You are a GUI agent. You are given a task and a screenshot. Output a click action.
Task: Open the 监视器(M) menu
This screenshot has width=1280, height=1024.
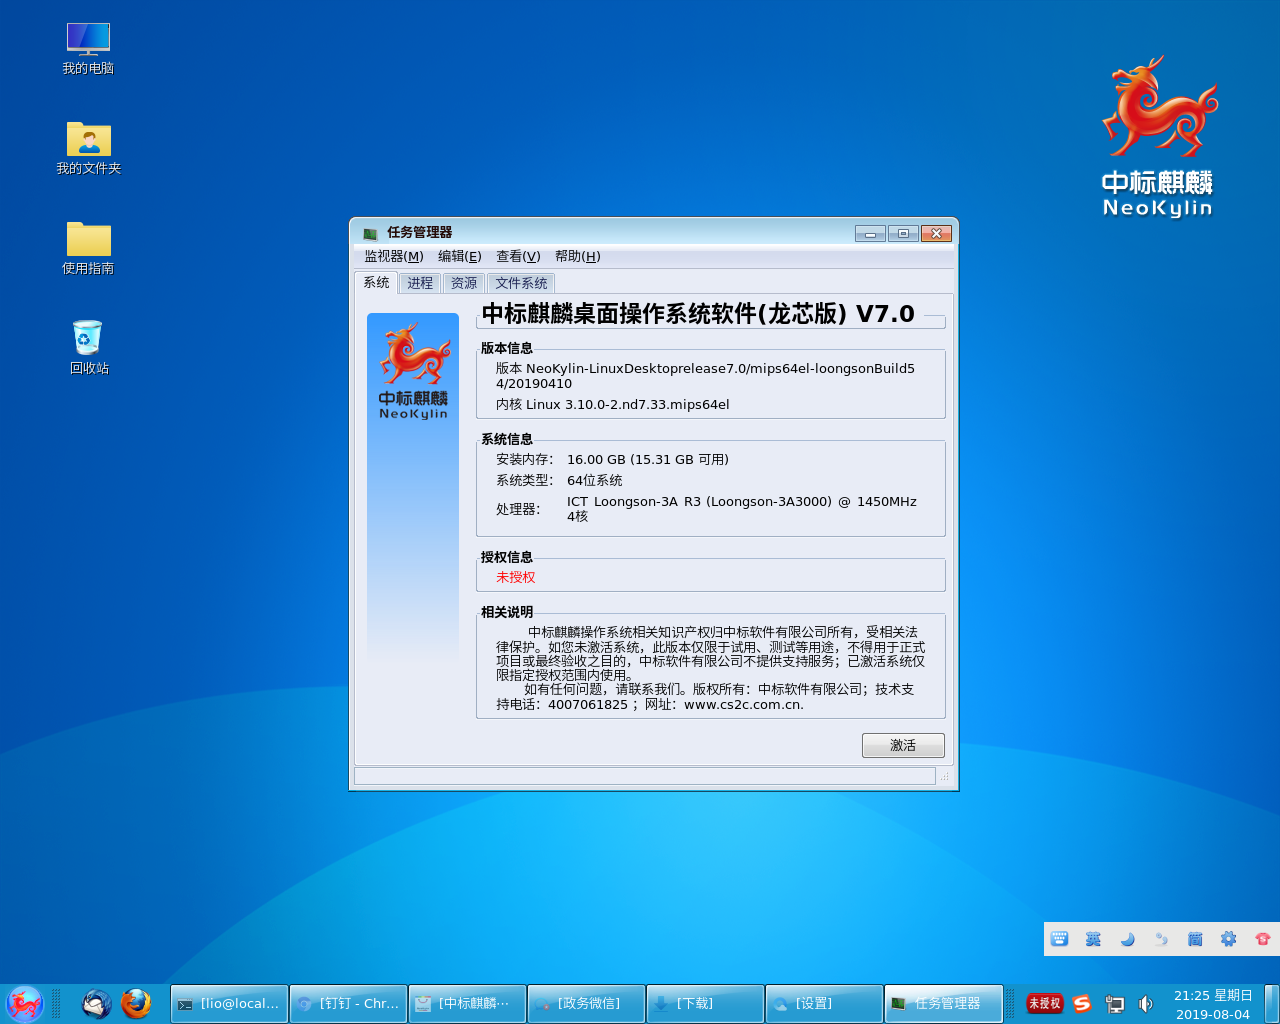[394, 256]
